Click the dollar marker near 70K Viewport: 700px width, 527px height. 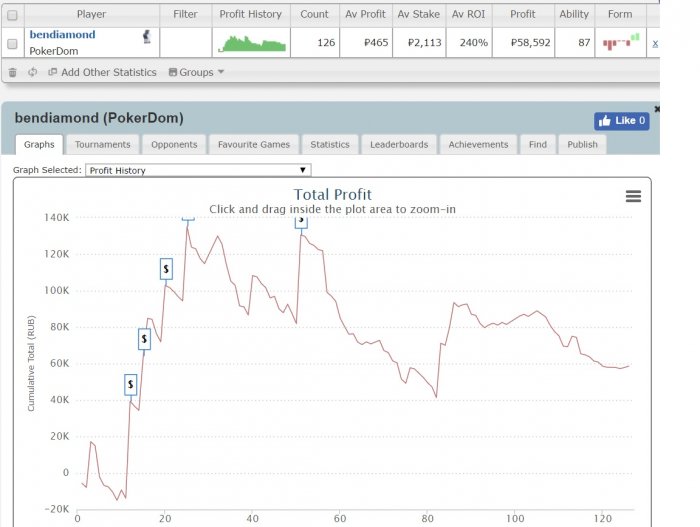click(144, 339)
